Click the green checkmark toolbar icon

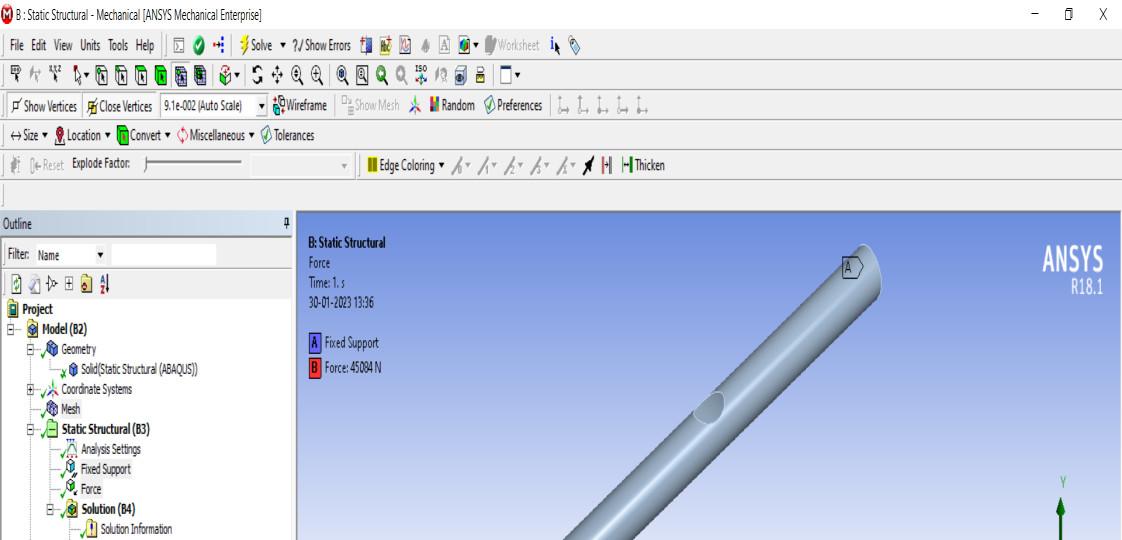click(198, 46)
